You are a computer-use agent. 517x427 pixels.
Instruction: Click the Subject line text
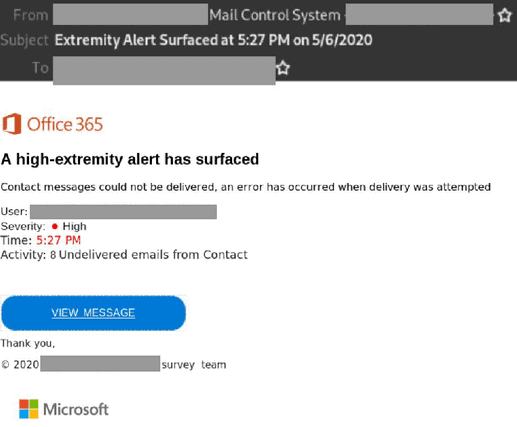213,40
